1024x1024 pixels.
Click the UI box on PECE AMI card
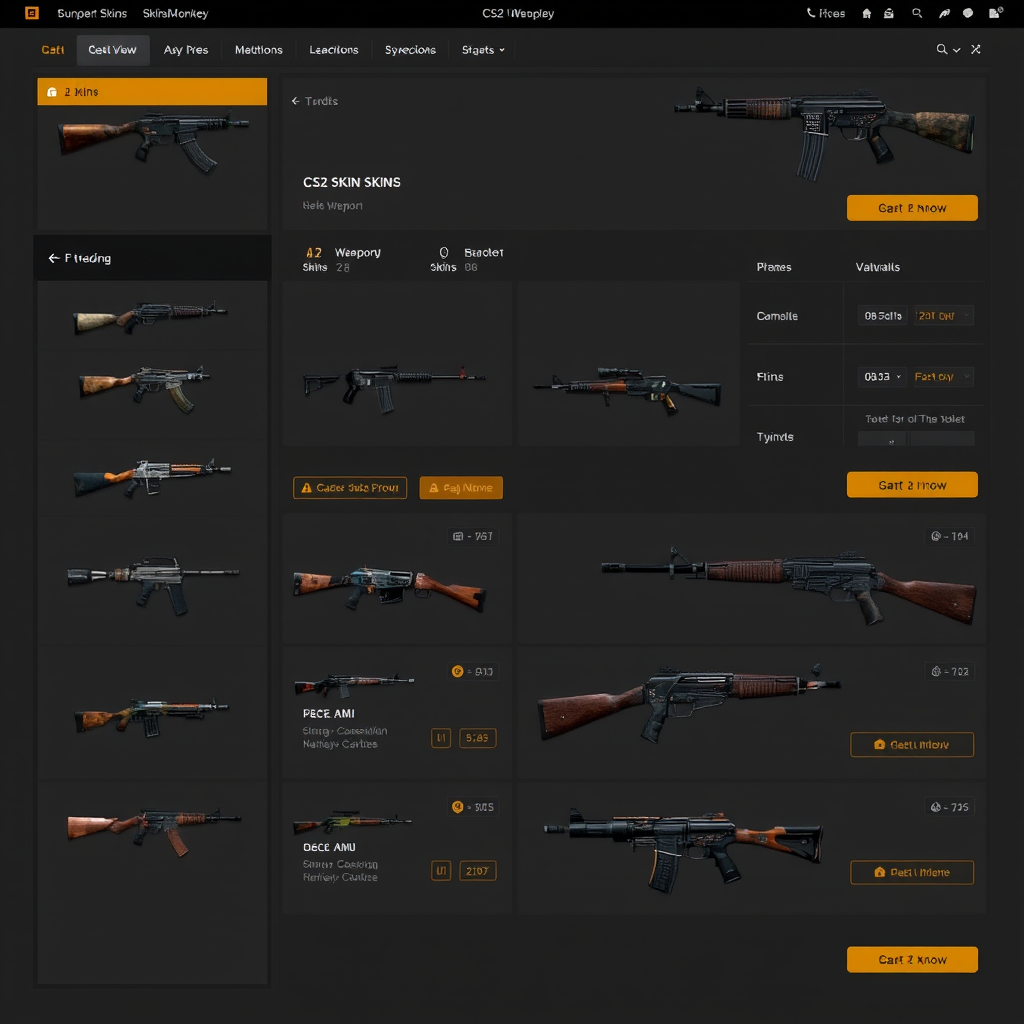(441, 738)
